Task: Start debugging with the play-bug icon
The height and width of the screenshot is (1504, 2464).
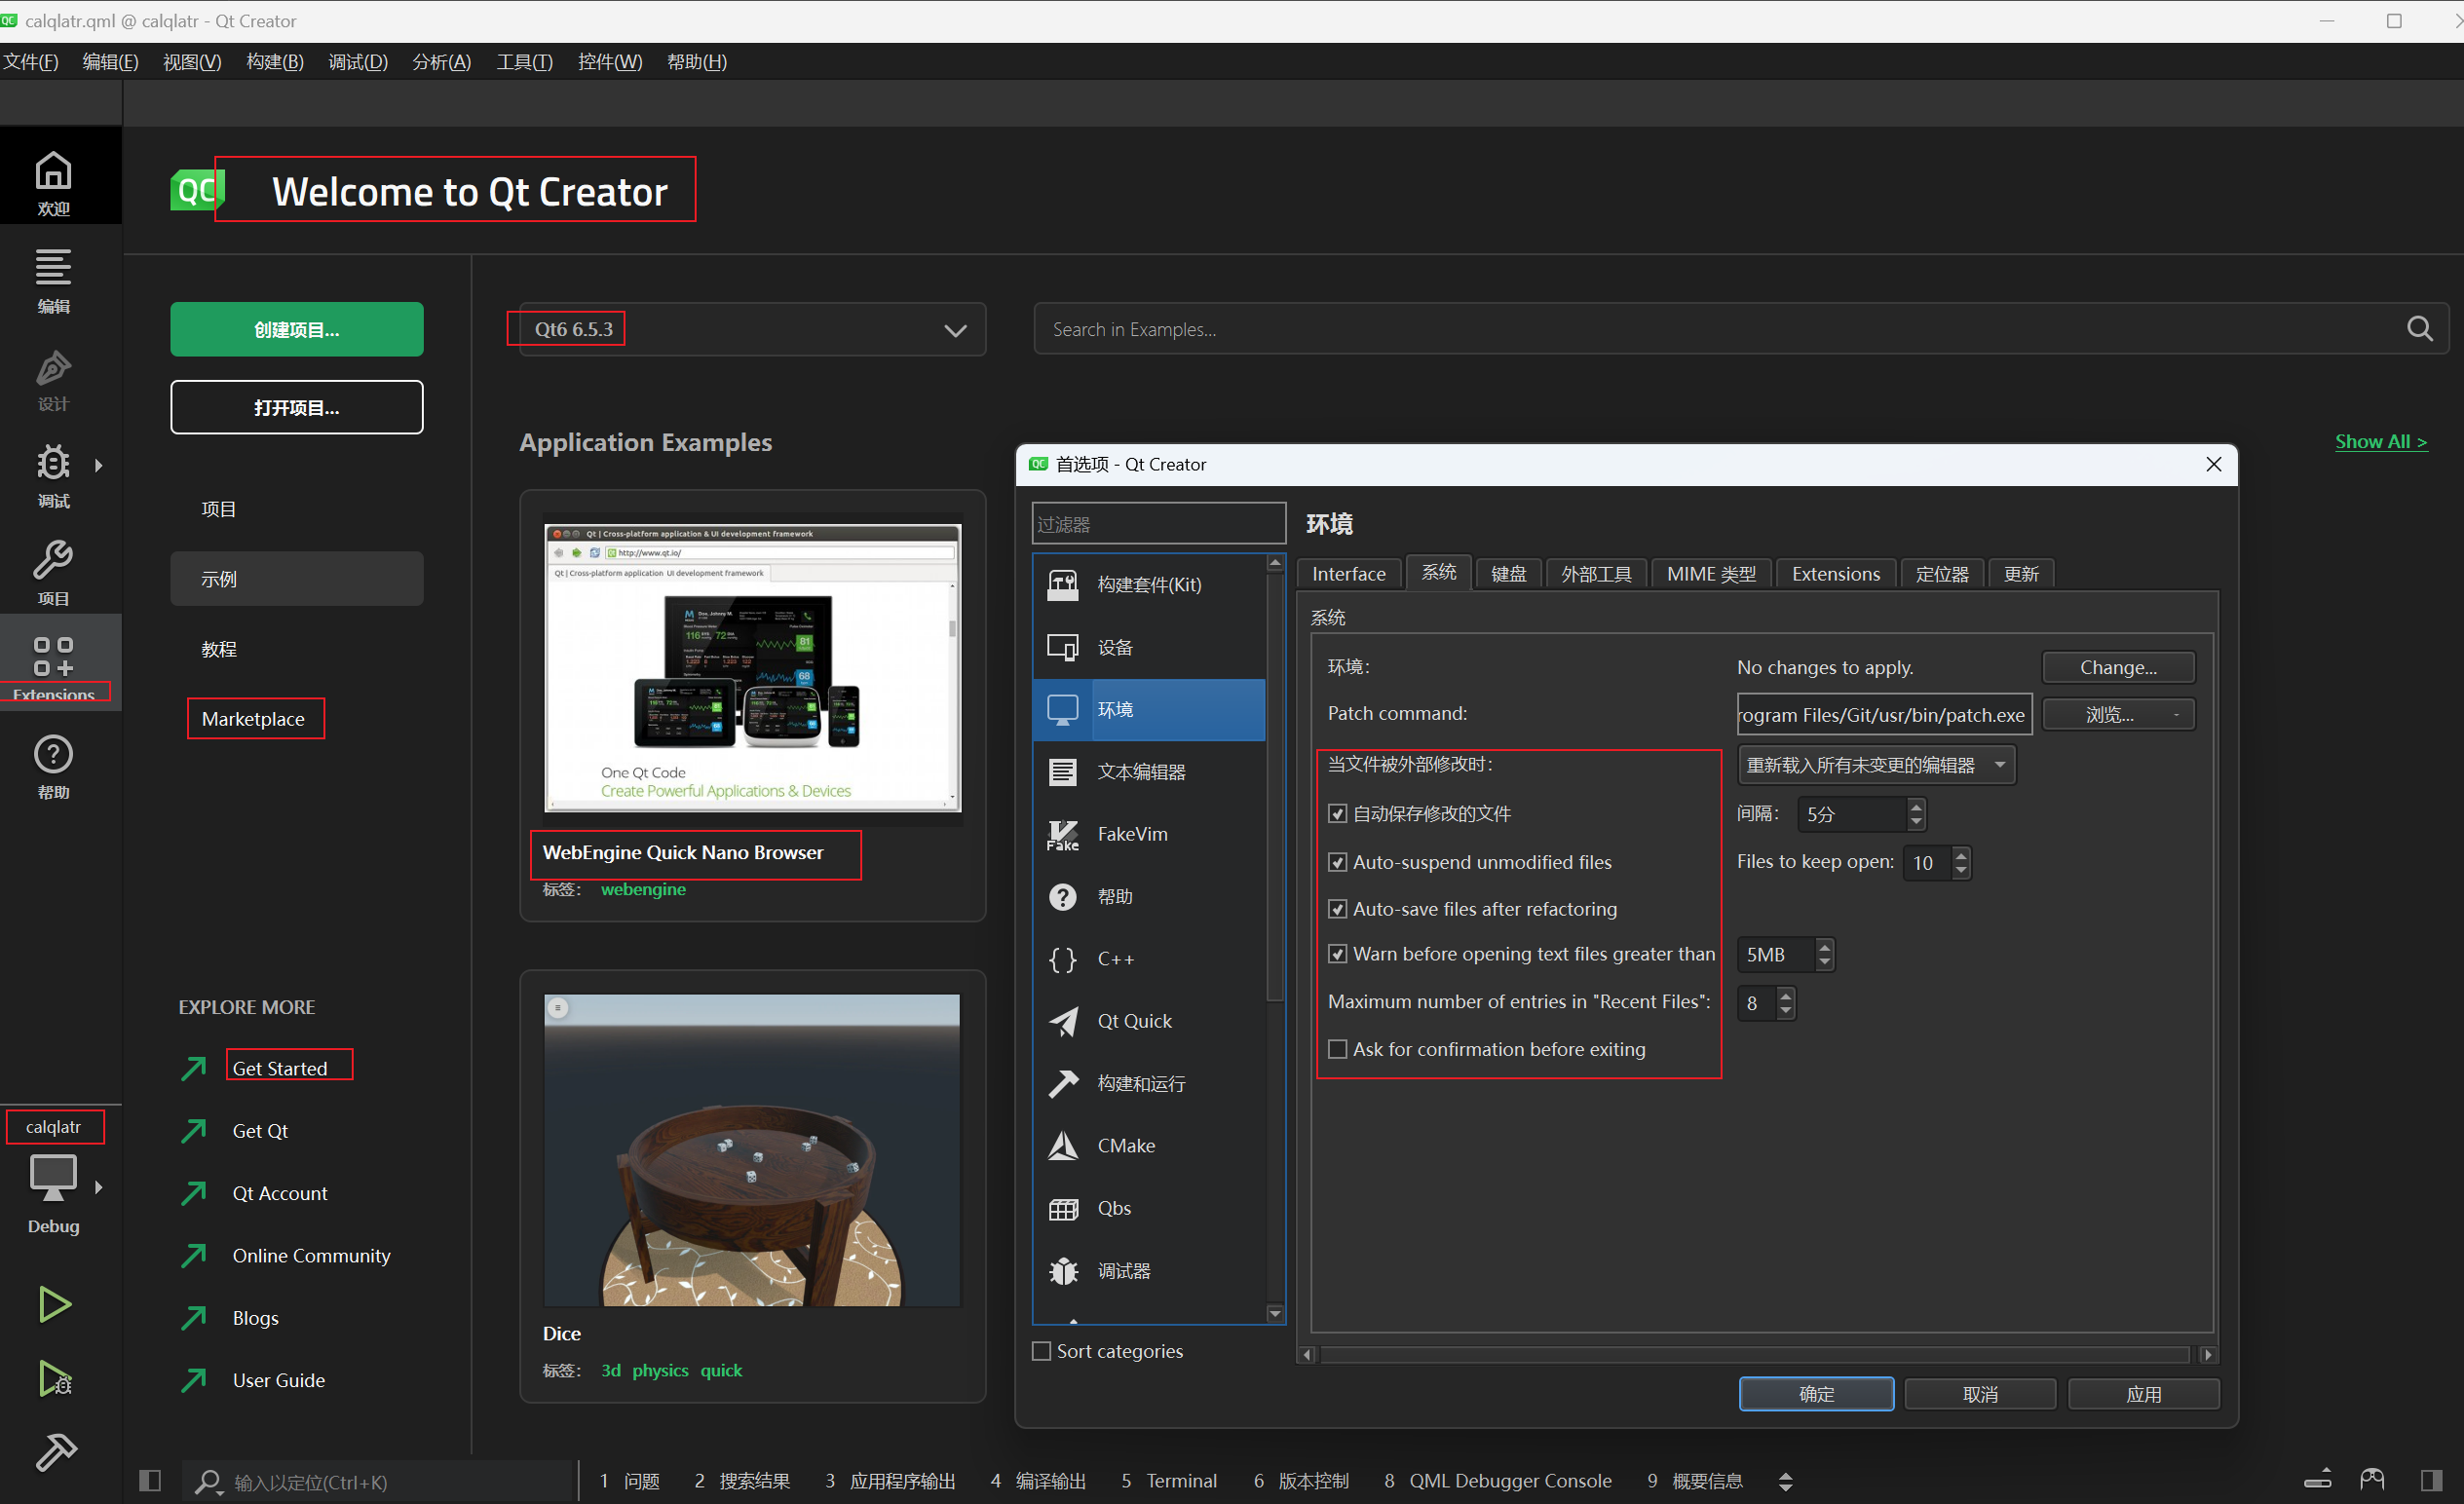Action: [54, 1378]
